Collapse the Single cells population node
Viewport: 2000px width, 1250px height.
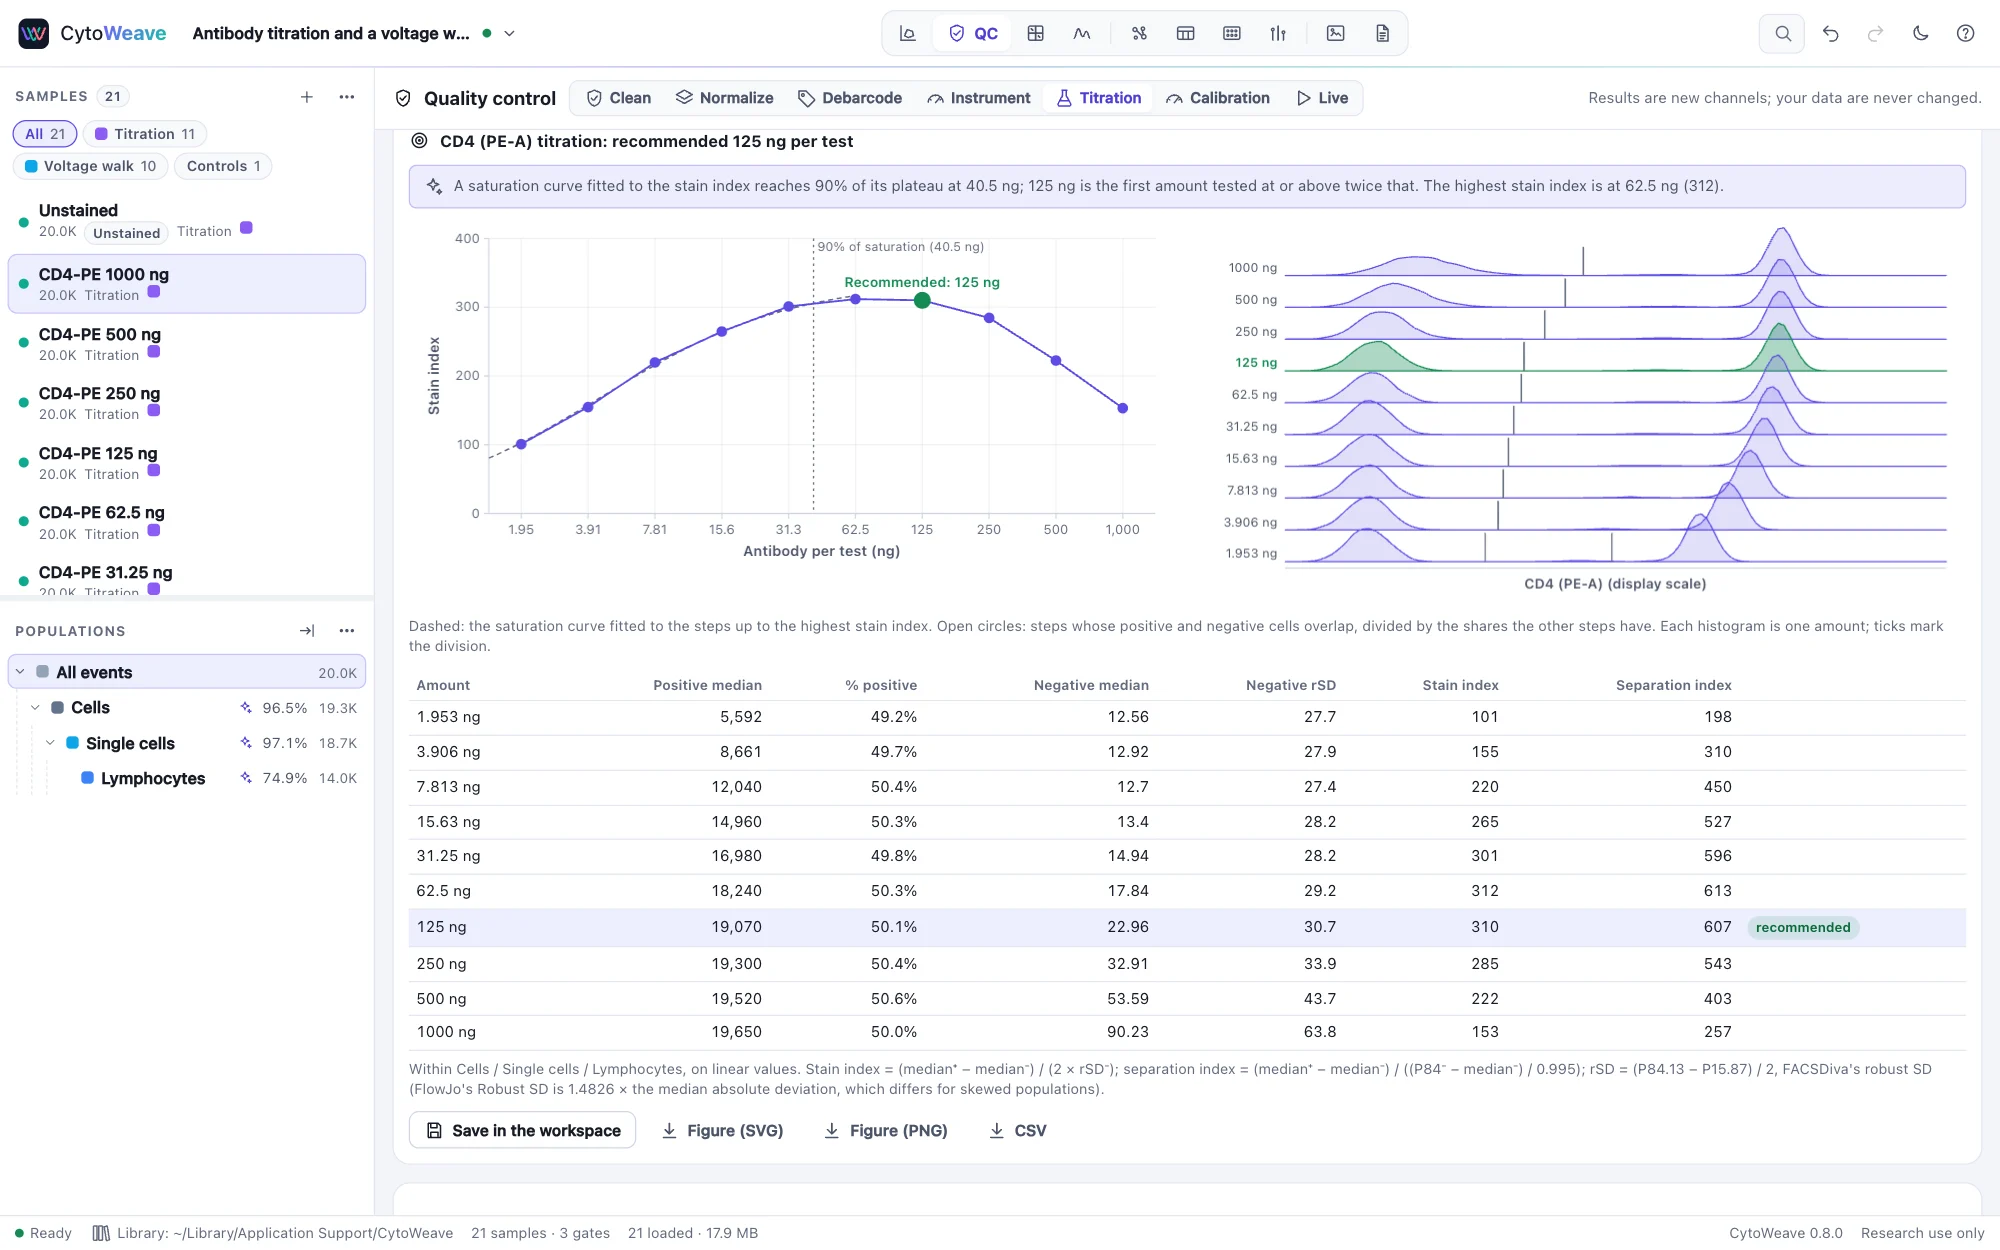(50, 743)
